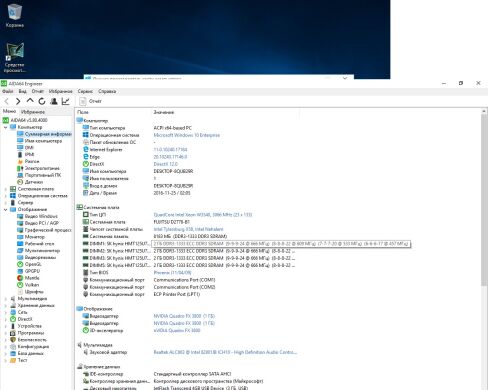This screenshot has width=488, height=390.
Task: Open the Средство просмотра desktop shortcut
Action: (14, 58)
